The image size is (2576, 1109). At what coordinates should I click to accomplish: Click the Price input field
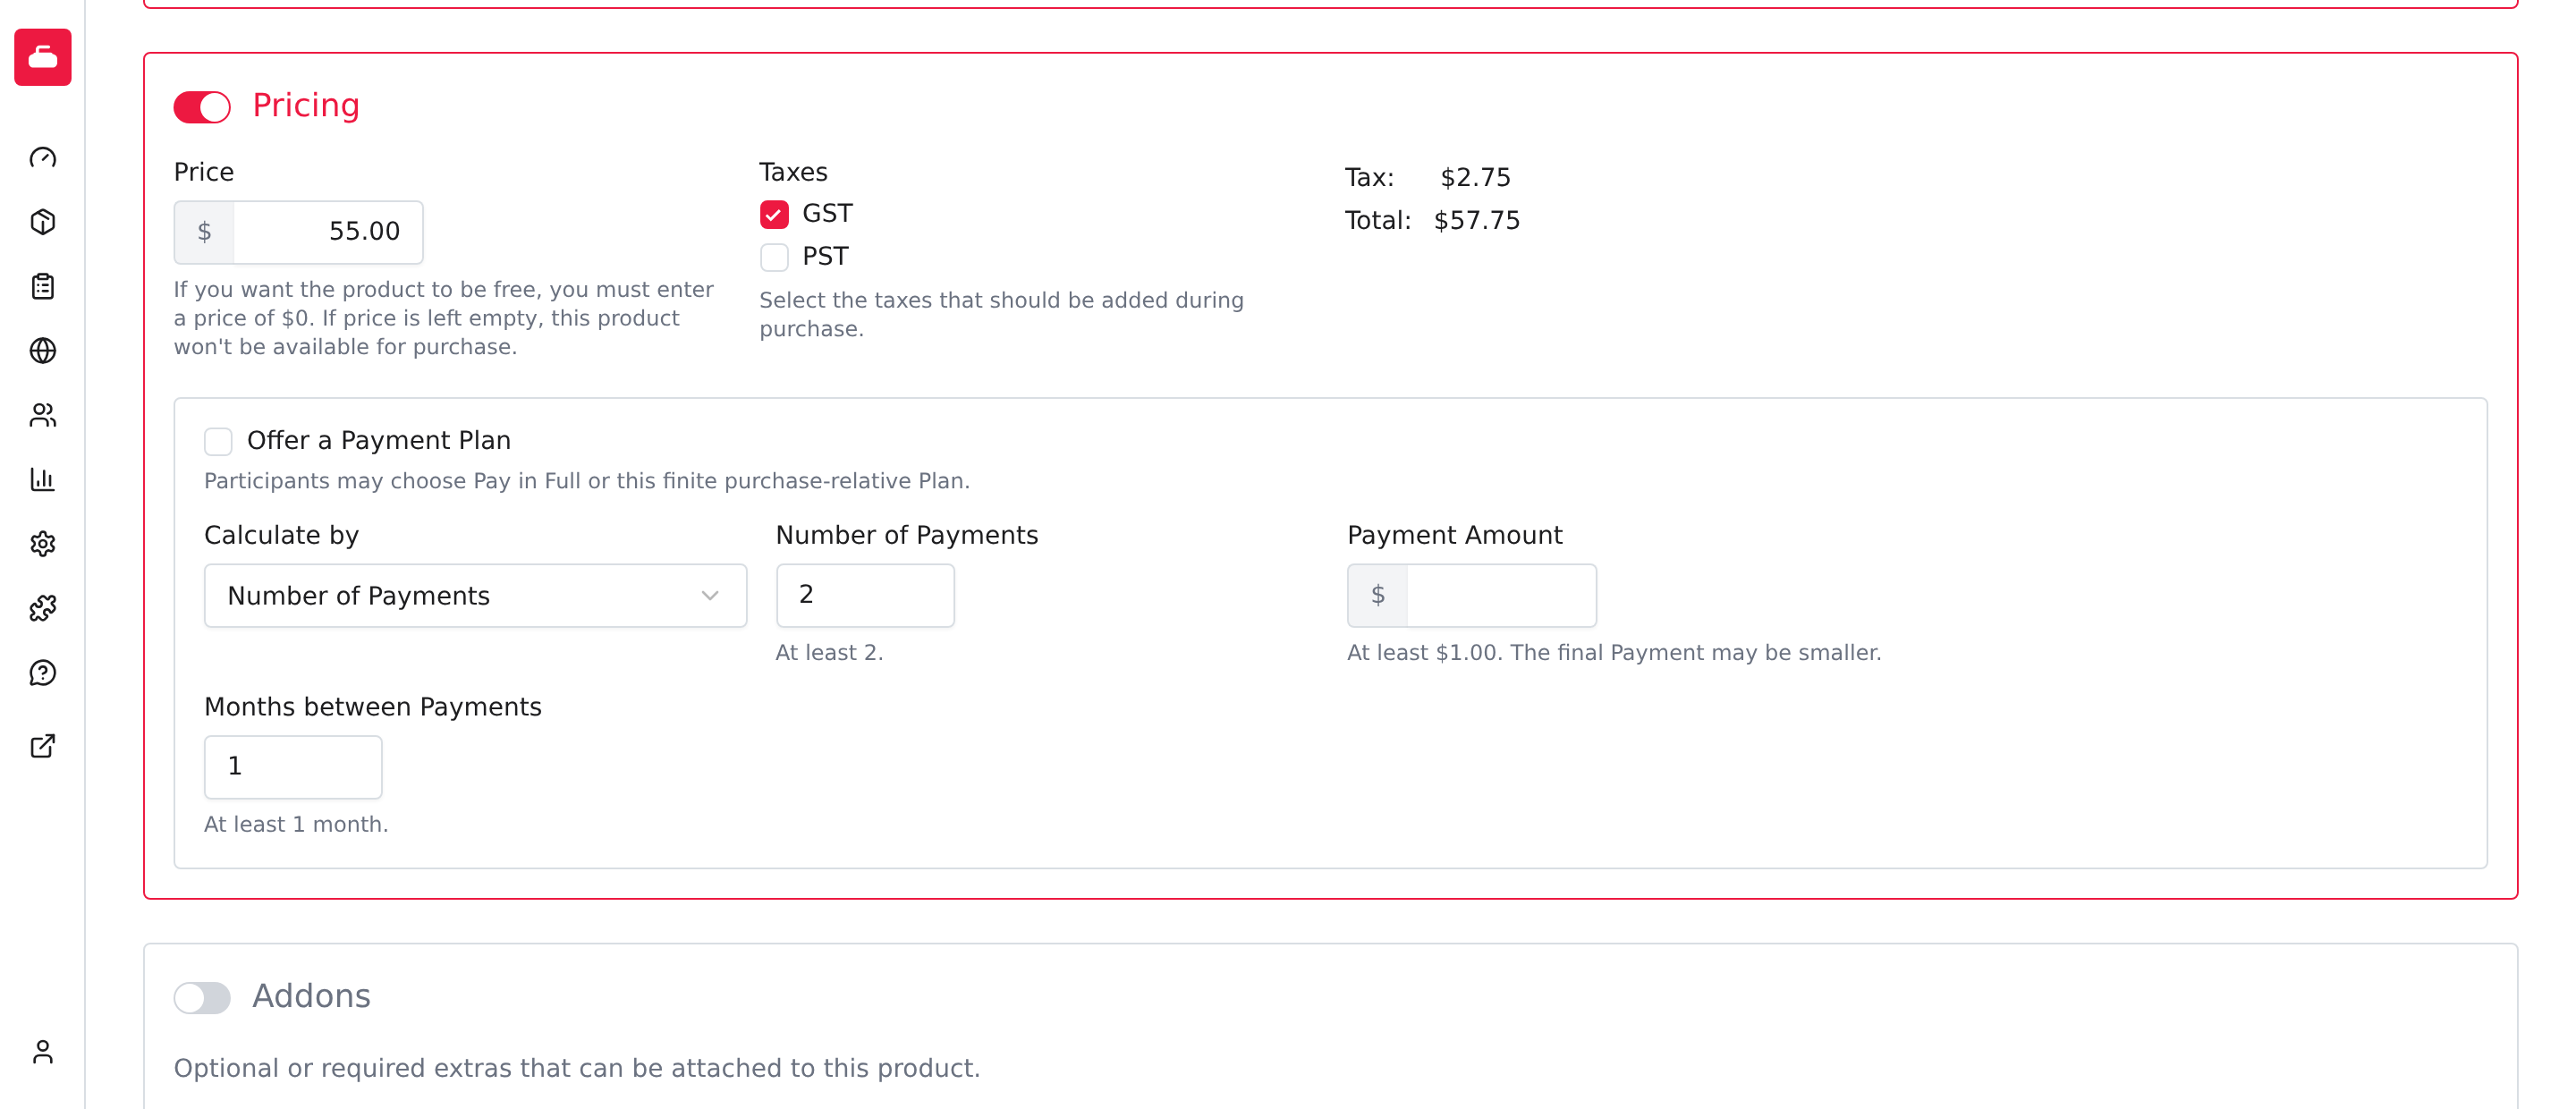(328, 232)
